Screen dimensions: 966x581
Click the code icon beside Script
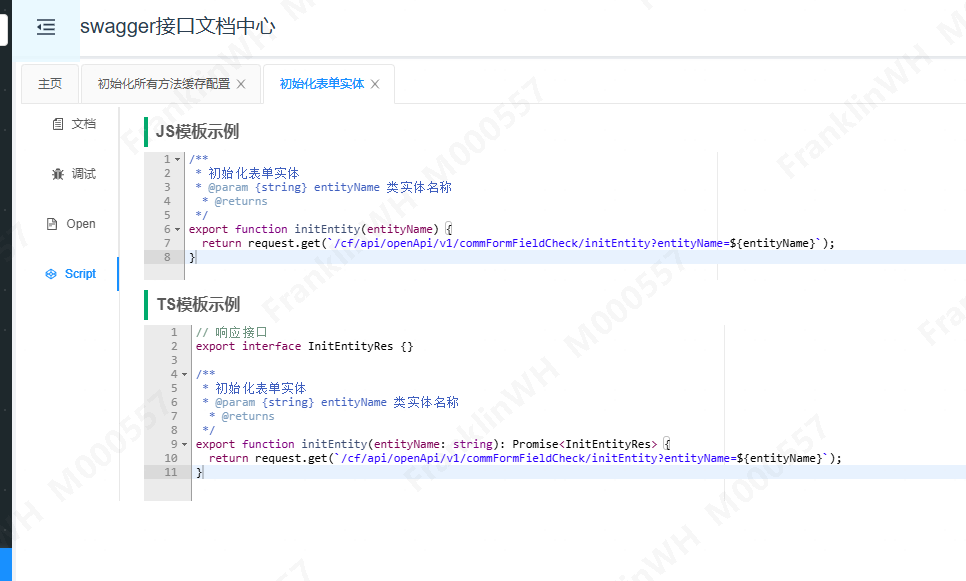[51, 274]
